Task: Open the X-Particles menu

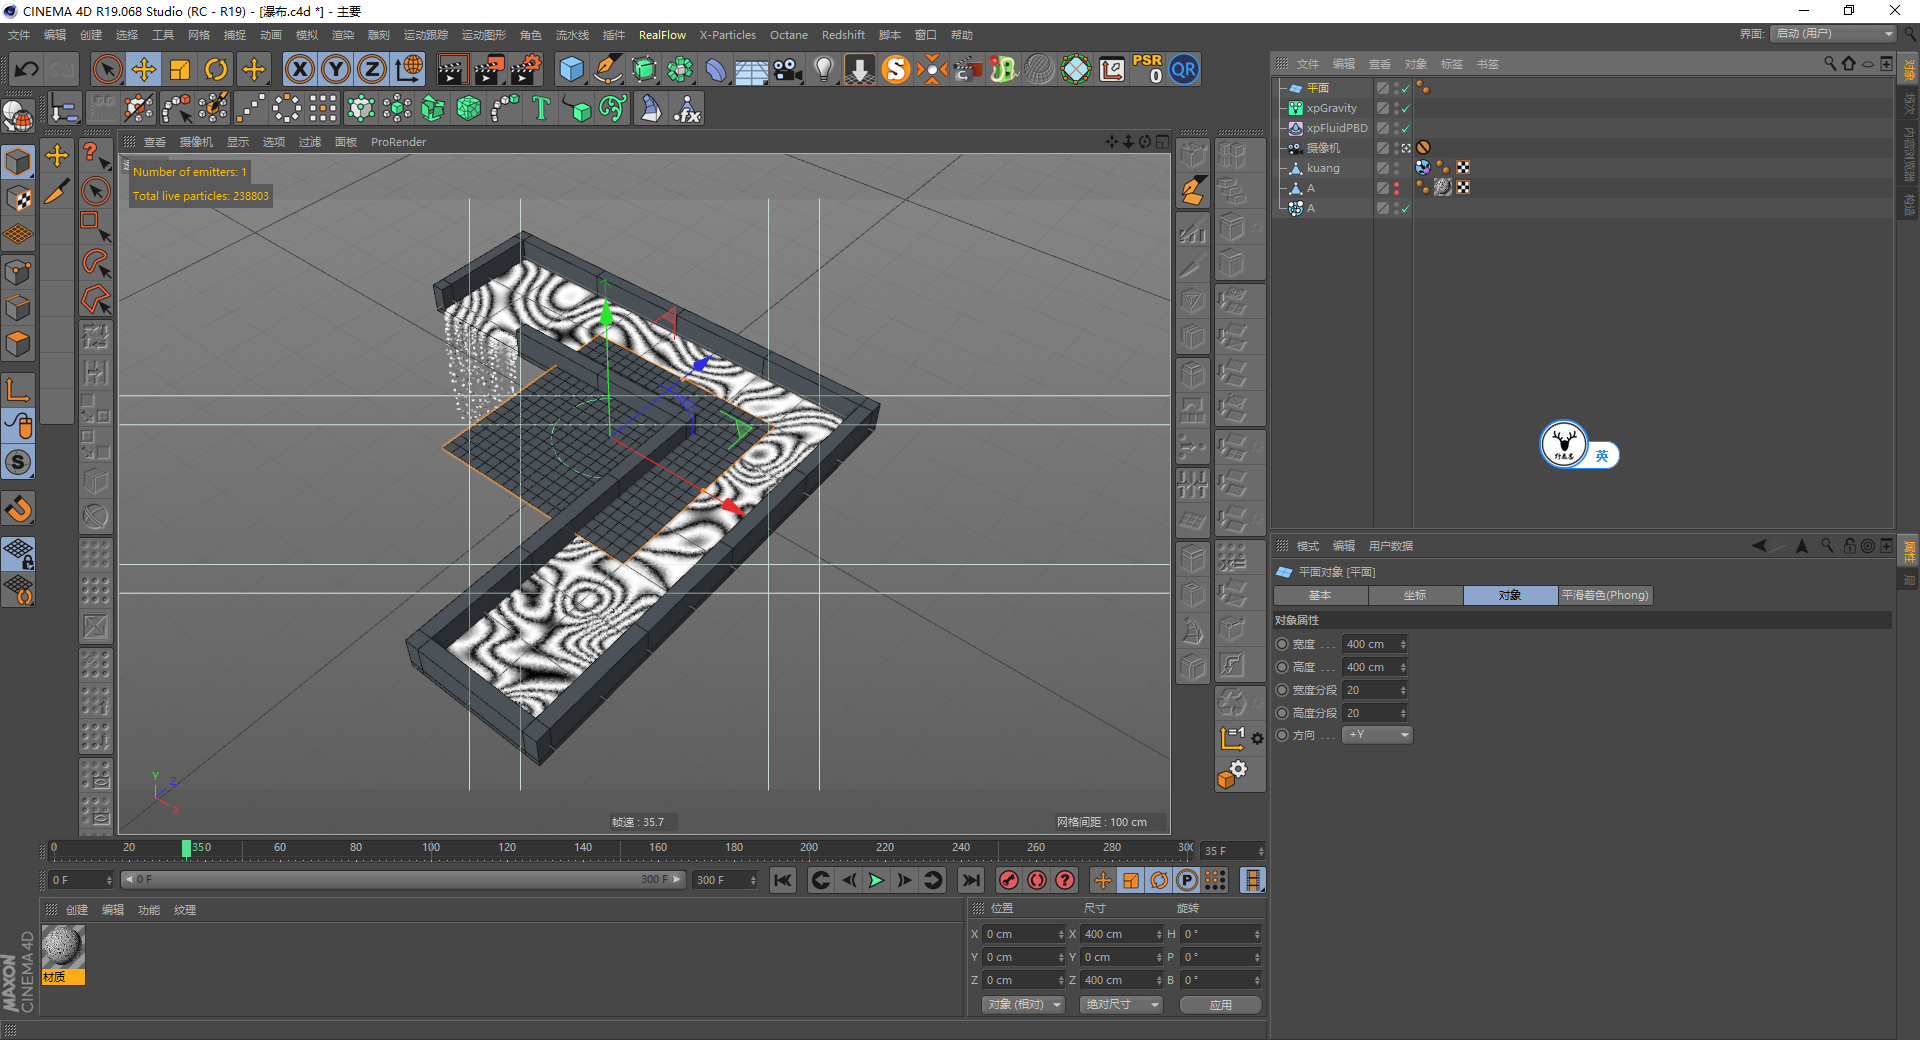Action: 728,35
